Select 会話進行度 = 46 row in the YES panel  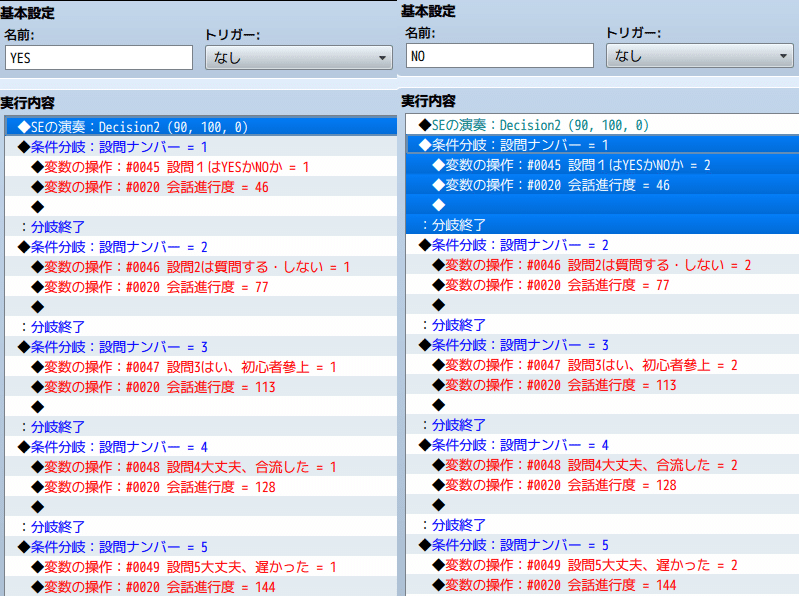tap(201, 187)
